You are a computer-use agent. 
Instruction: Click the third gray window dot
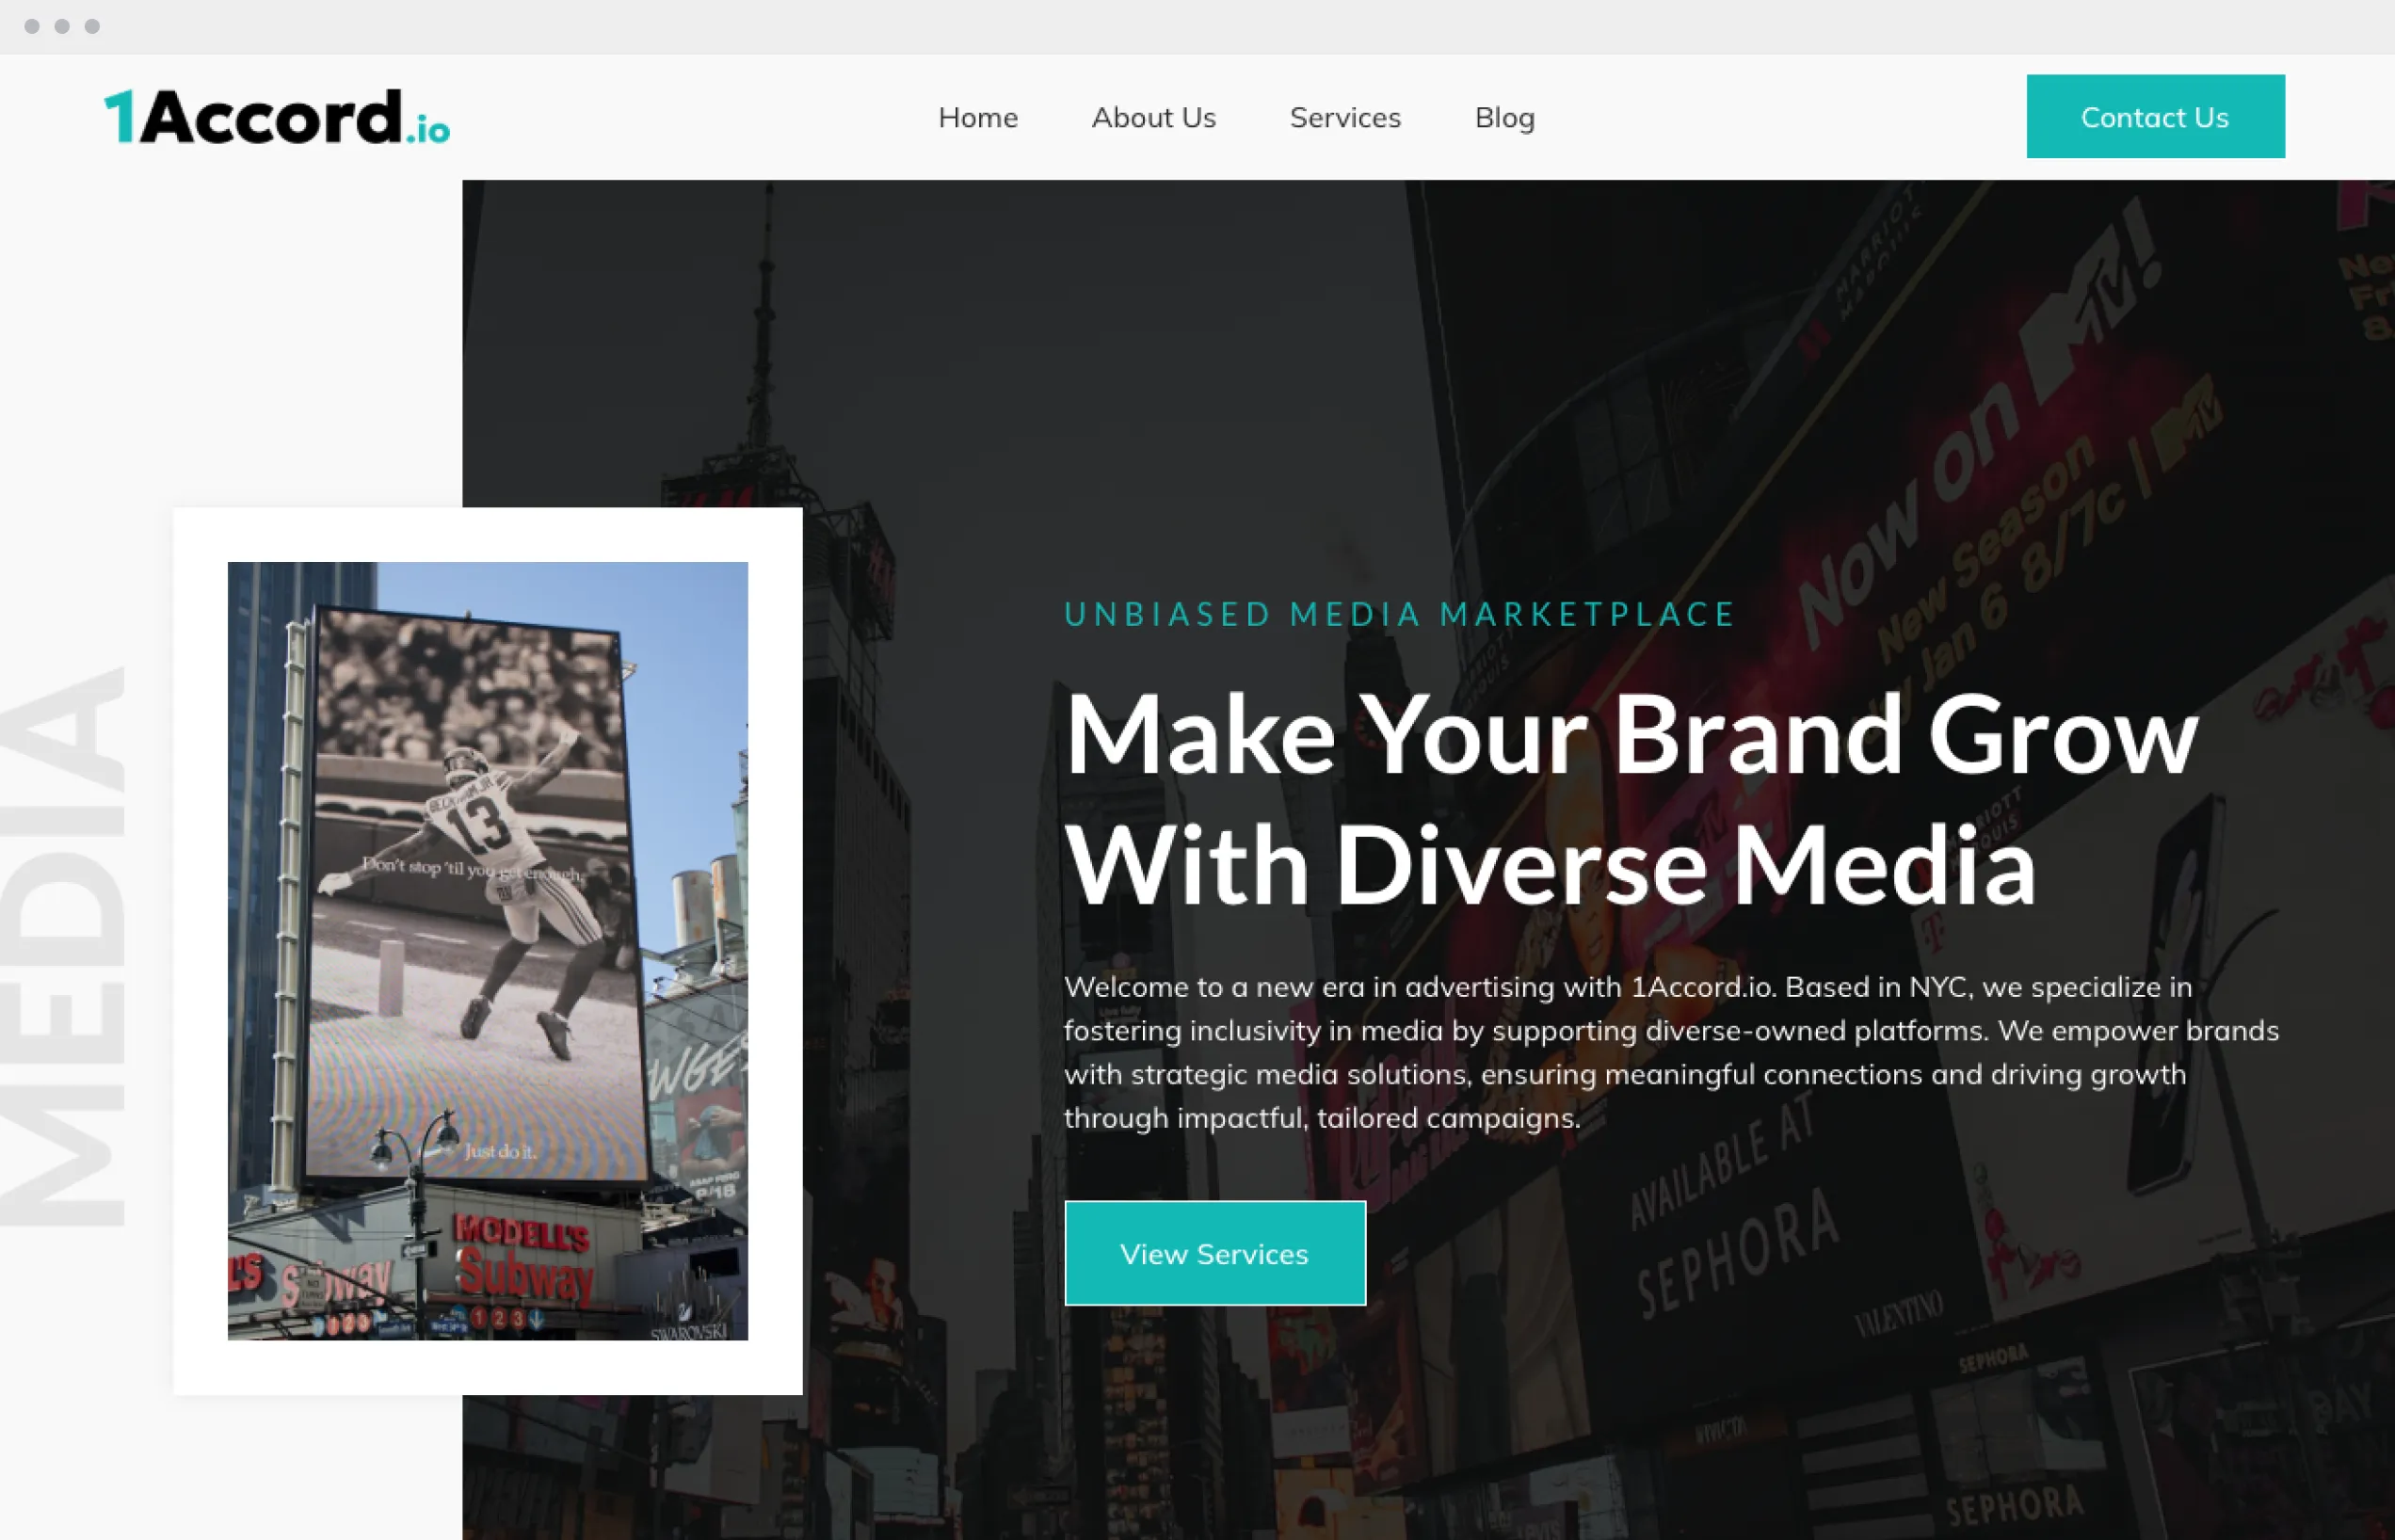(x=92, y=26)
